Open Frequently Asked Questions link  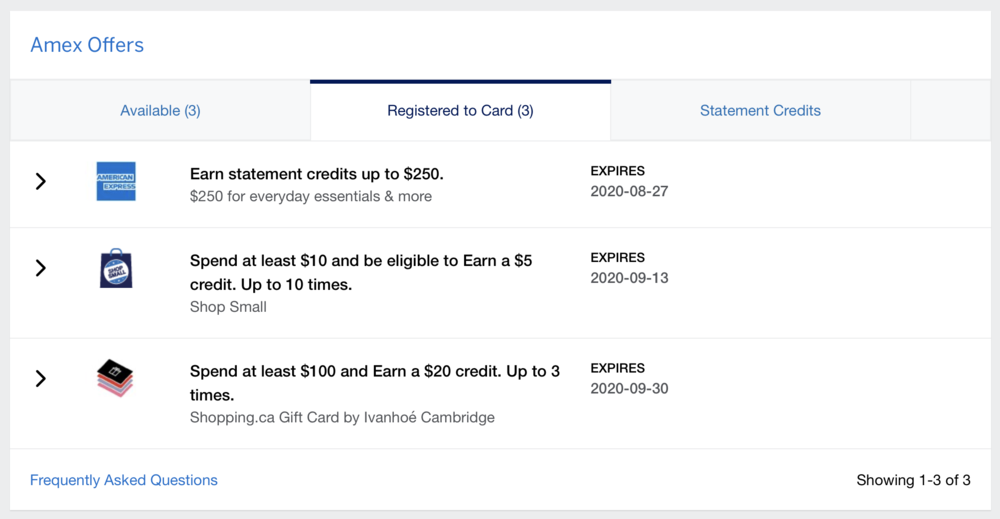click(x=124, y=480)
